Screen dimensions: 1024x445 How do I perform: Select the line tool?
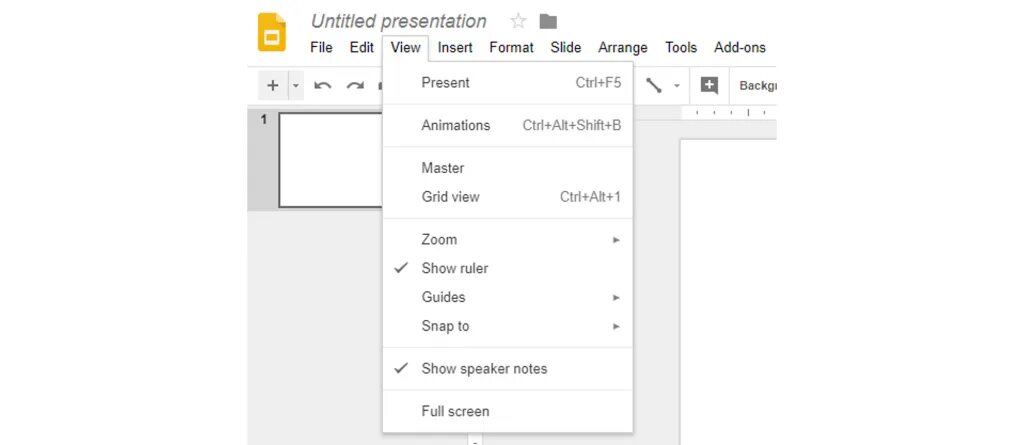pyautogui.click(x=654, y=86)
